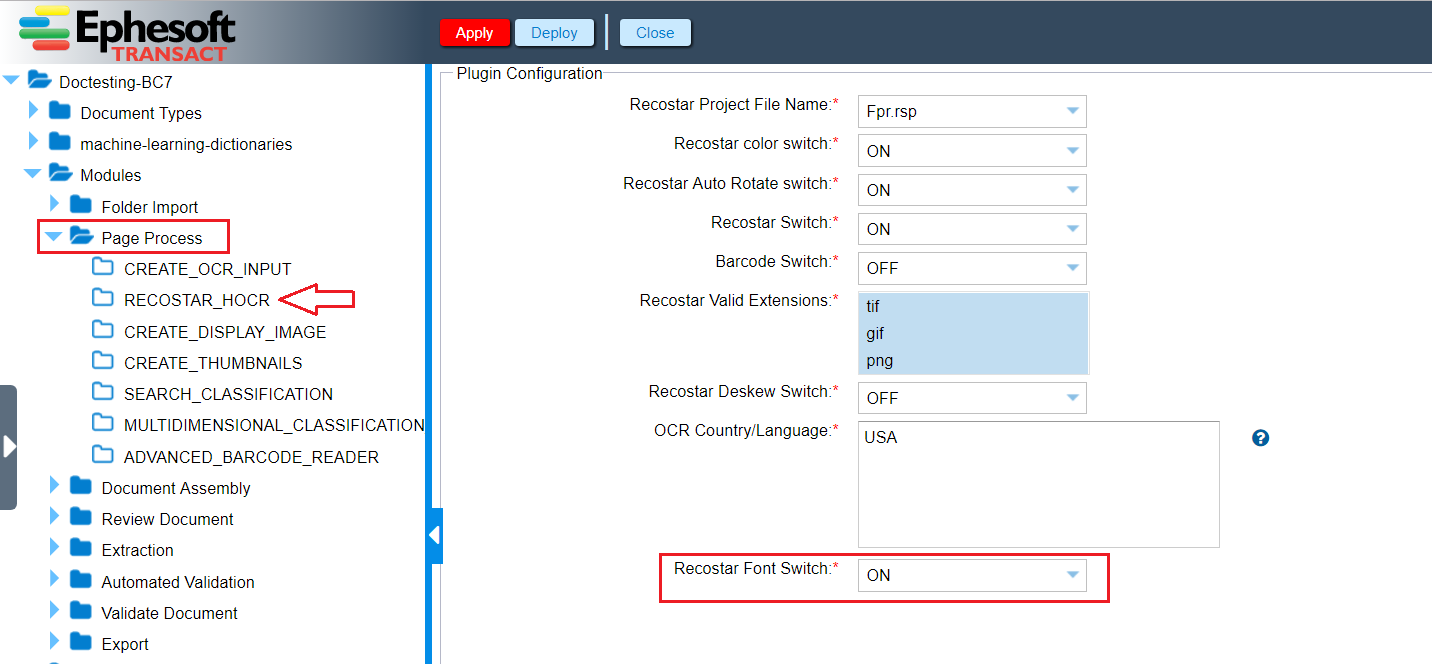This screenshot has height=664, width=1432.
Task: Click the Deploy button
Action: (x=554, y=33)
